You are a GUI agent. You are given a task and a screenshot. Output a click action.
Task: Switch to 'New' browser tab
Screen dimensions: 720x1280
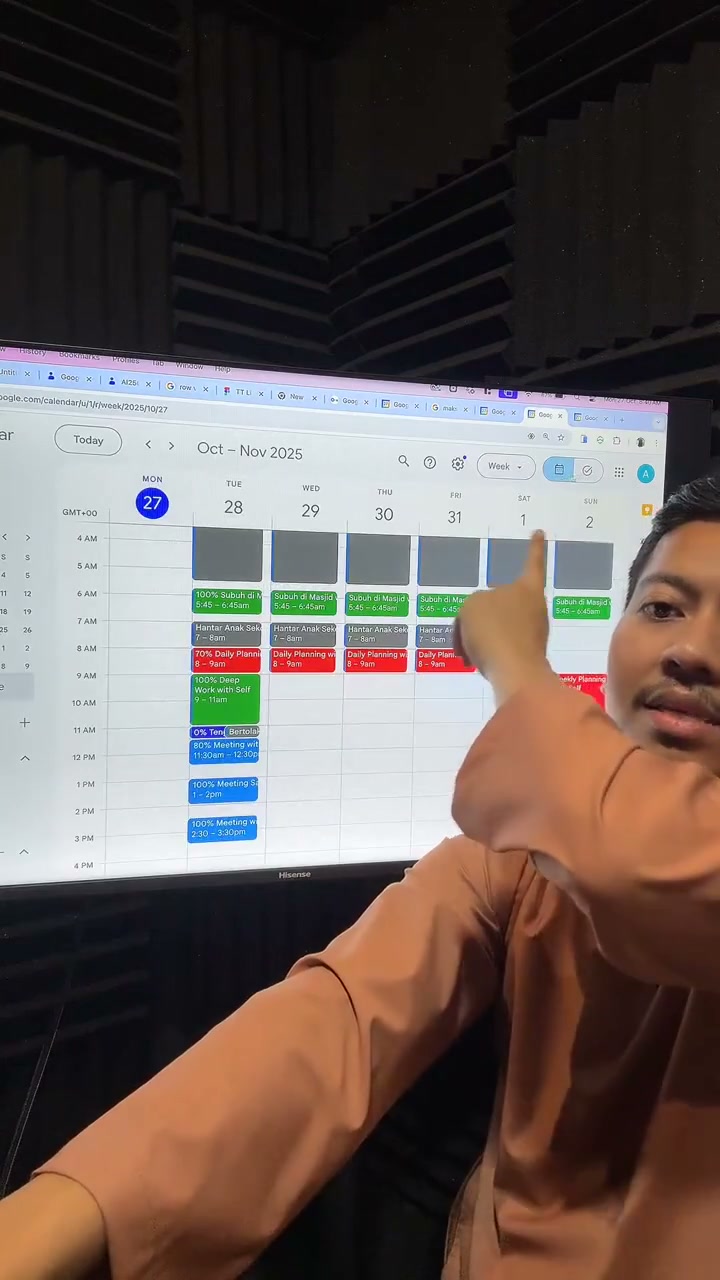(x=296, y=396)
